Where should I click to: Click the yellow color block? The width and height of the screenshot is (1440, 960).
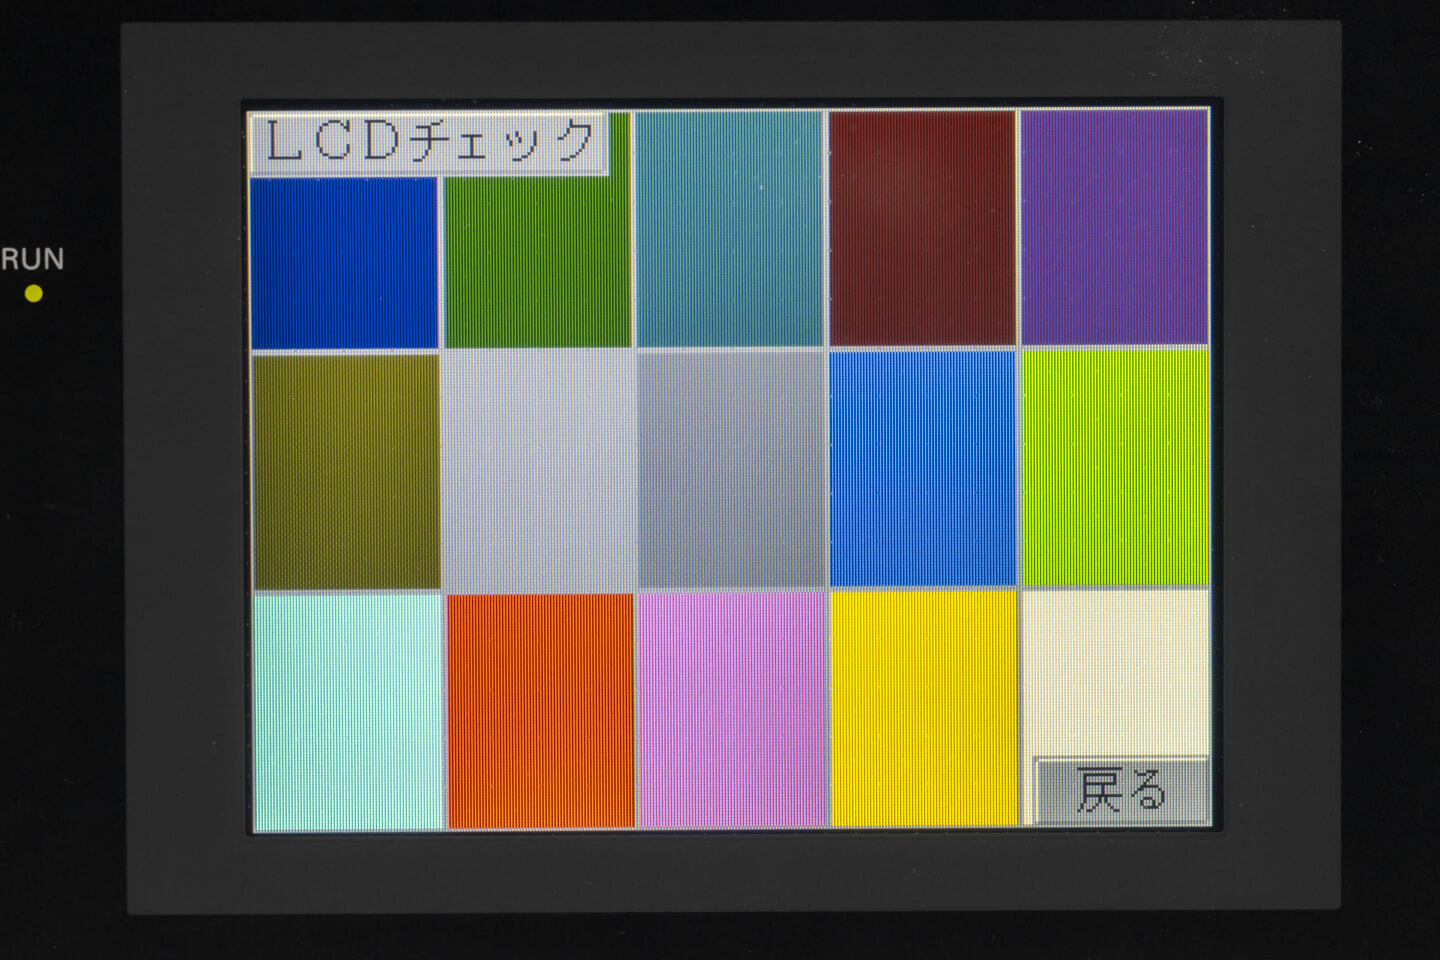[924, 709]
